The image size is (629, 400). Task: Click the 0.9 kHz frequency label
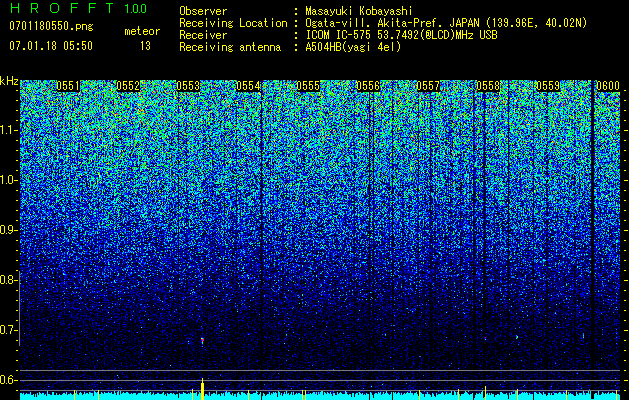[x=9, y=230]
